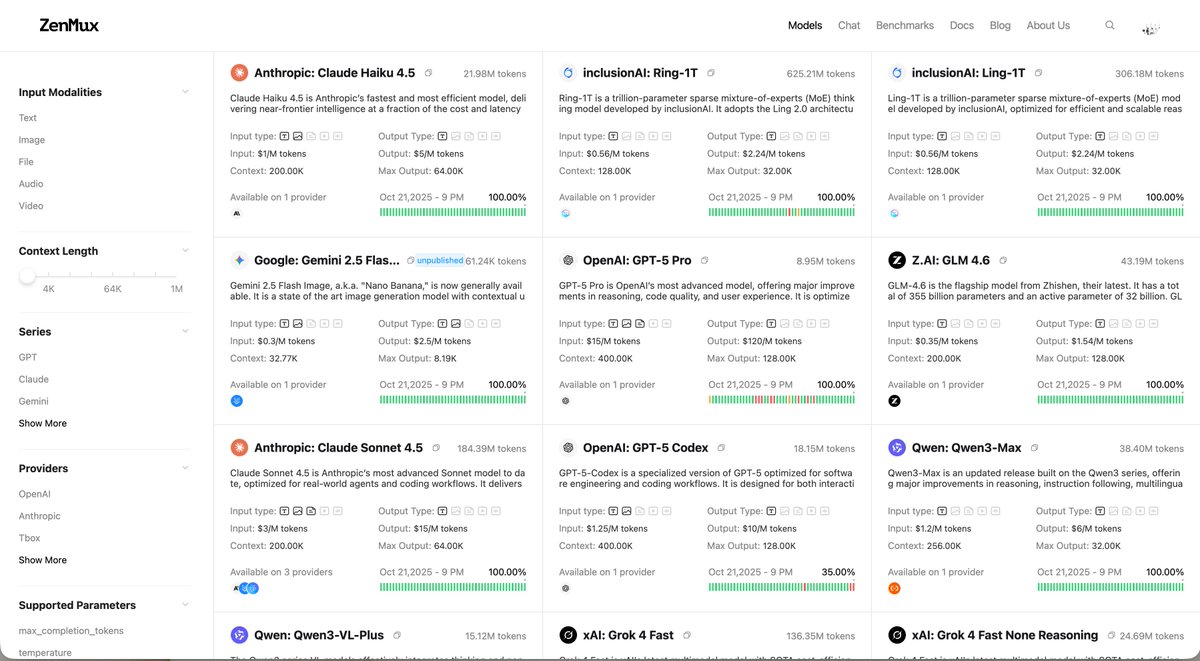This screenshot has height=661, width=1200.
Task: Open the Anthropic: Claude Haiku 4.5 model page
Action: click(335, 73)
